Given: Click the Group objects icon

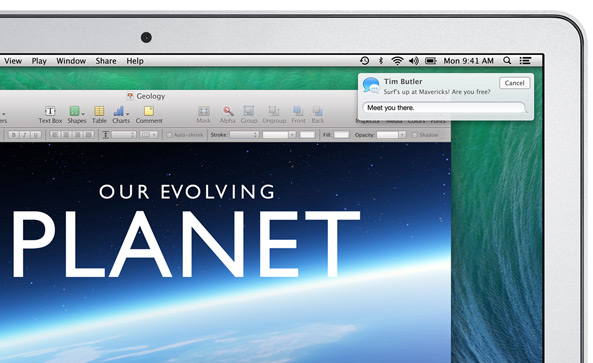Looking at the screenshot, I should 249,111.
